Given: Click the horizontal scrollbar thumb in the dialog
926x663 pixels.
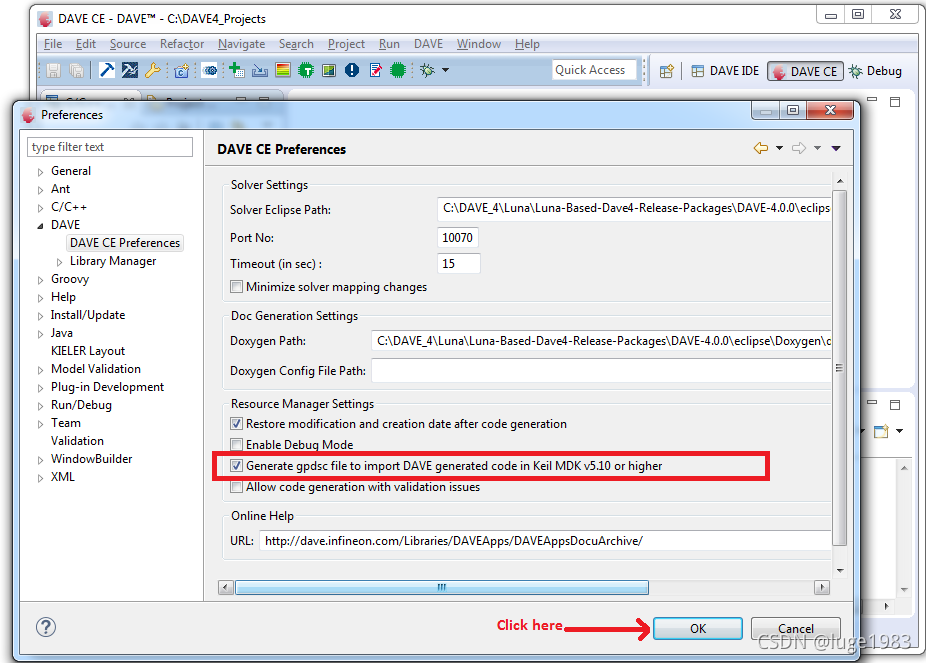Looking at the screenshot, I should click(x=442, y=587).
